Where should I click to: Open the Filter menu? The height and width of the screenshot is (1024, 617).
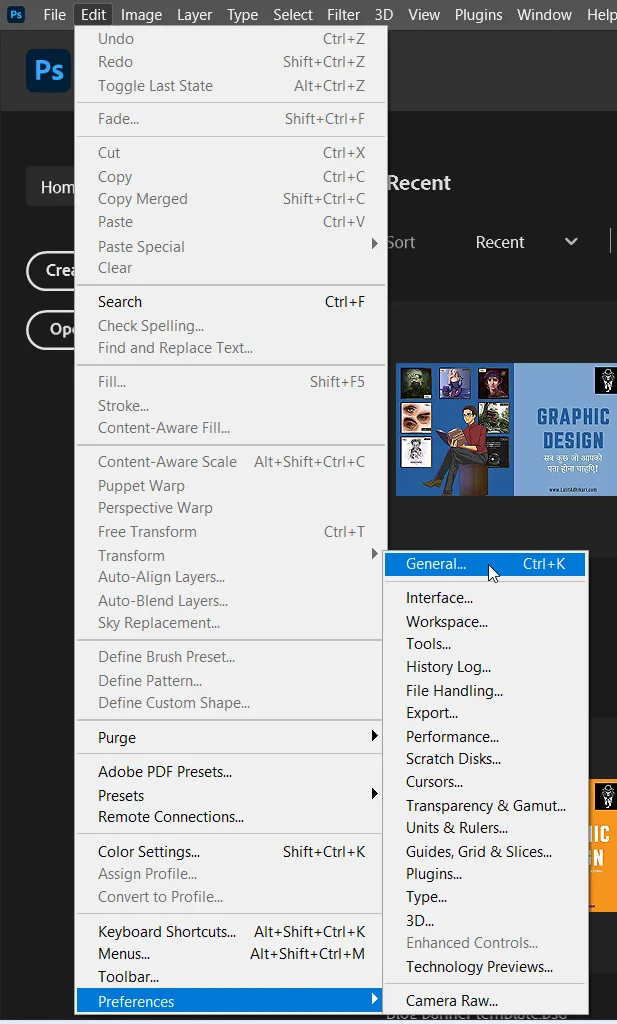pos(343,14)
